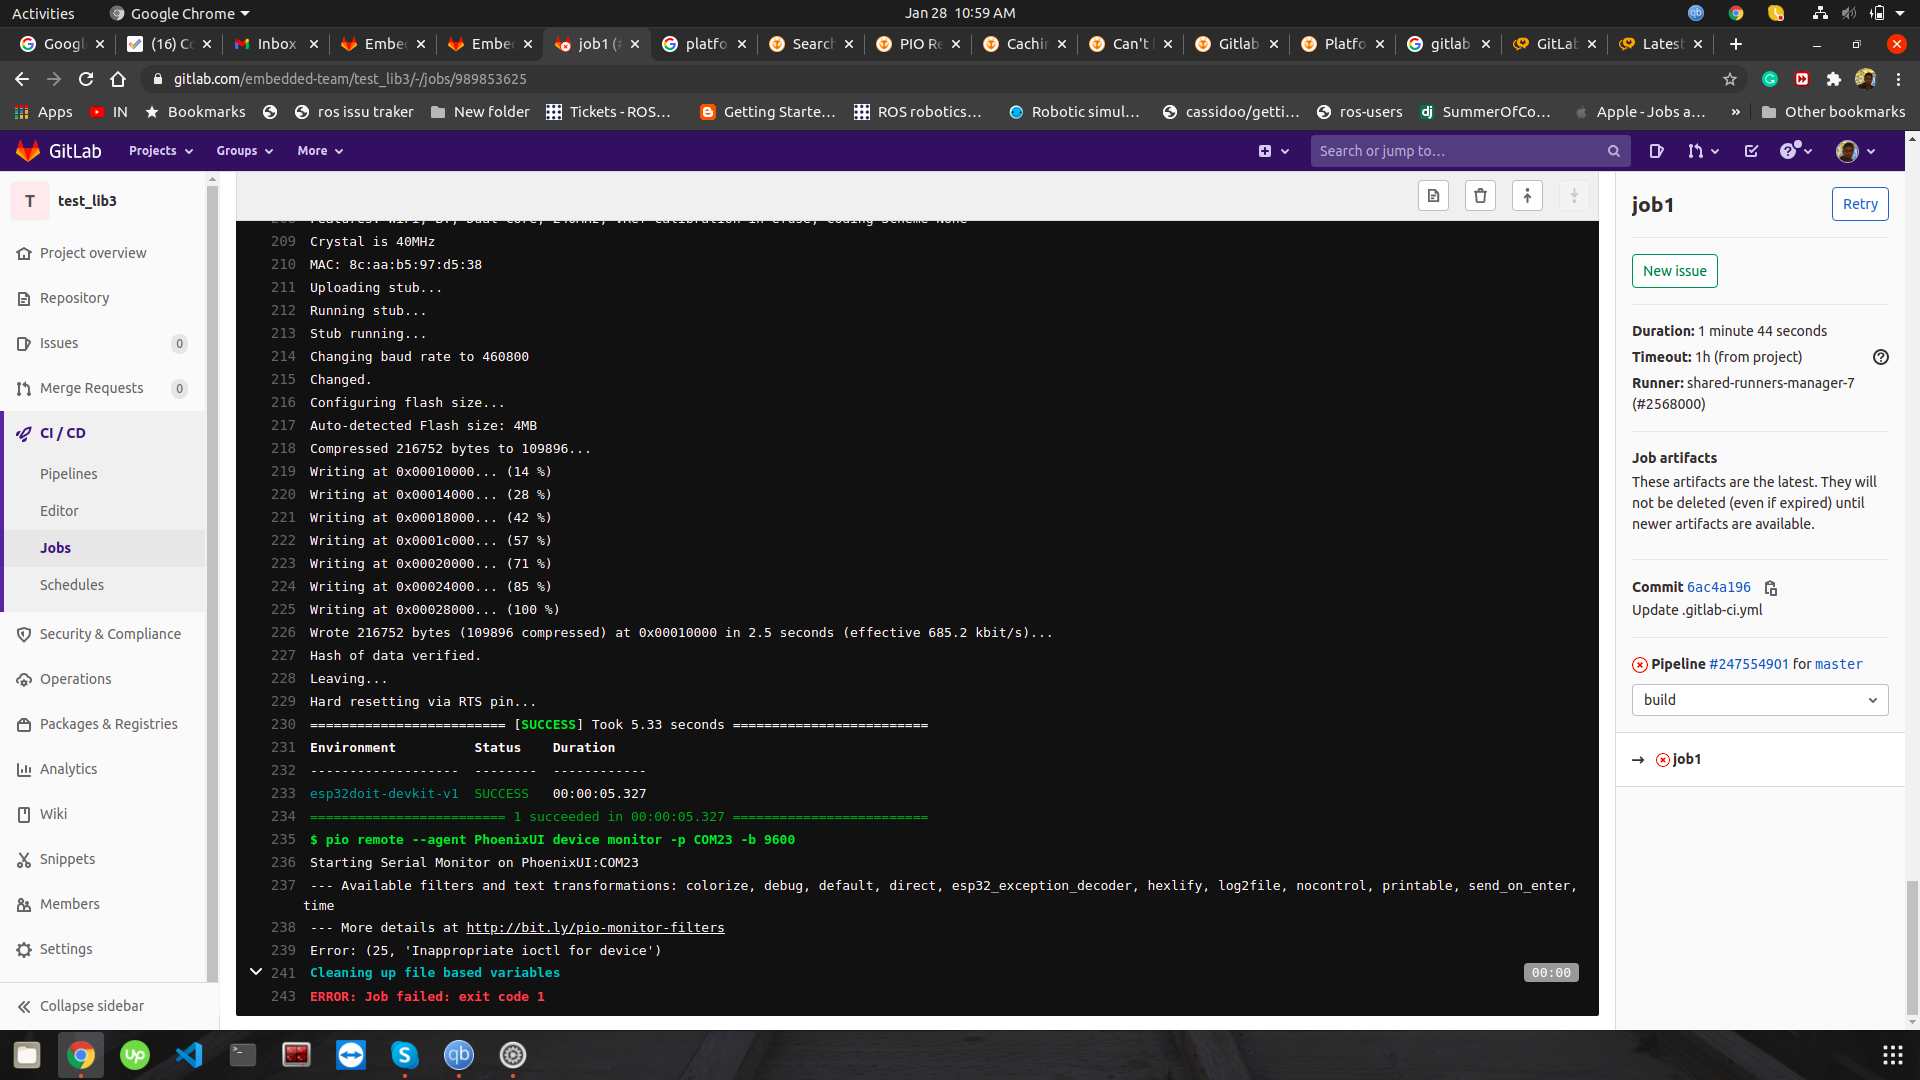Open a new Chrome tab

[1735, 44]
